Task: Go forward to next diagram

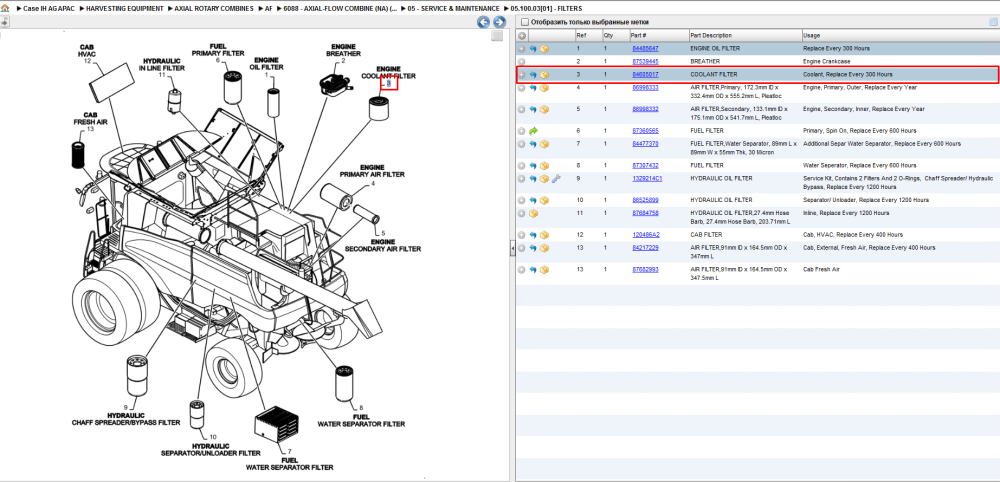Action: click(499, 22)
